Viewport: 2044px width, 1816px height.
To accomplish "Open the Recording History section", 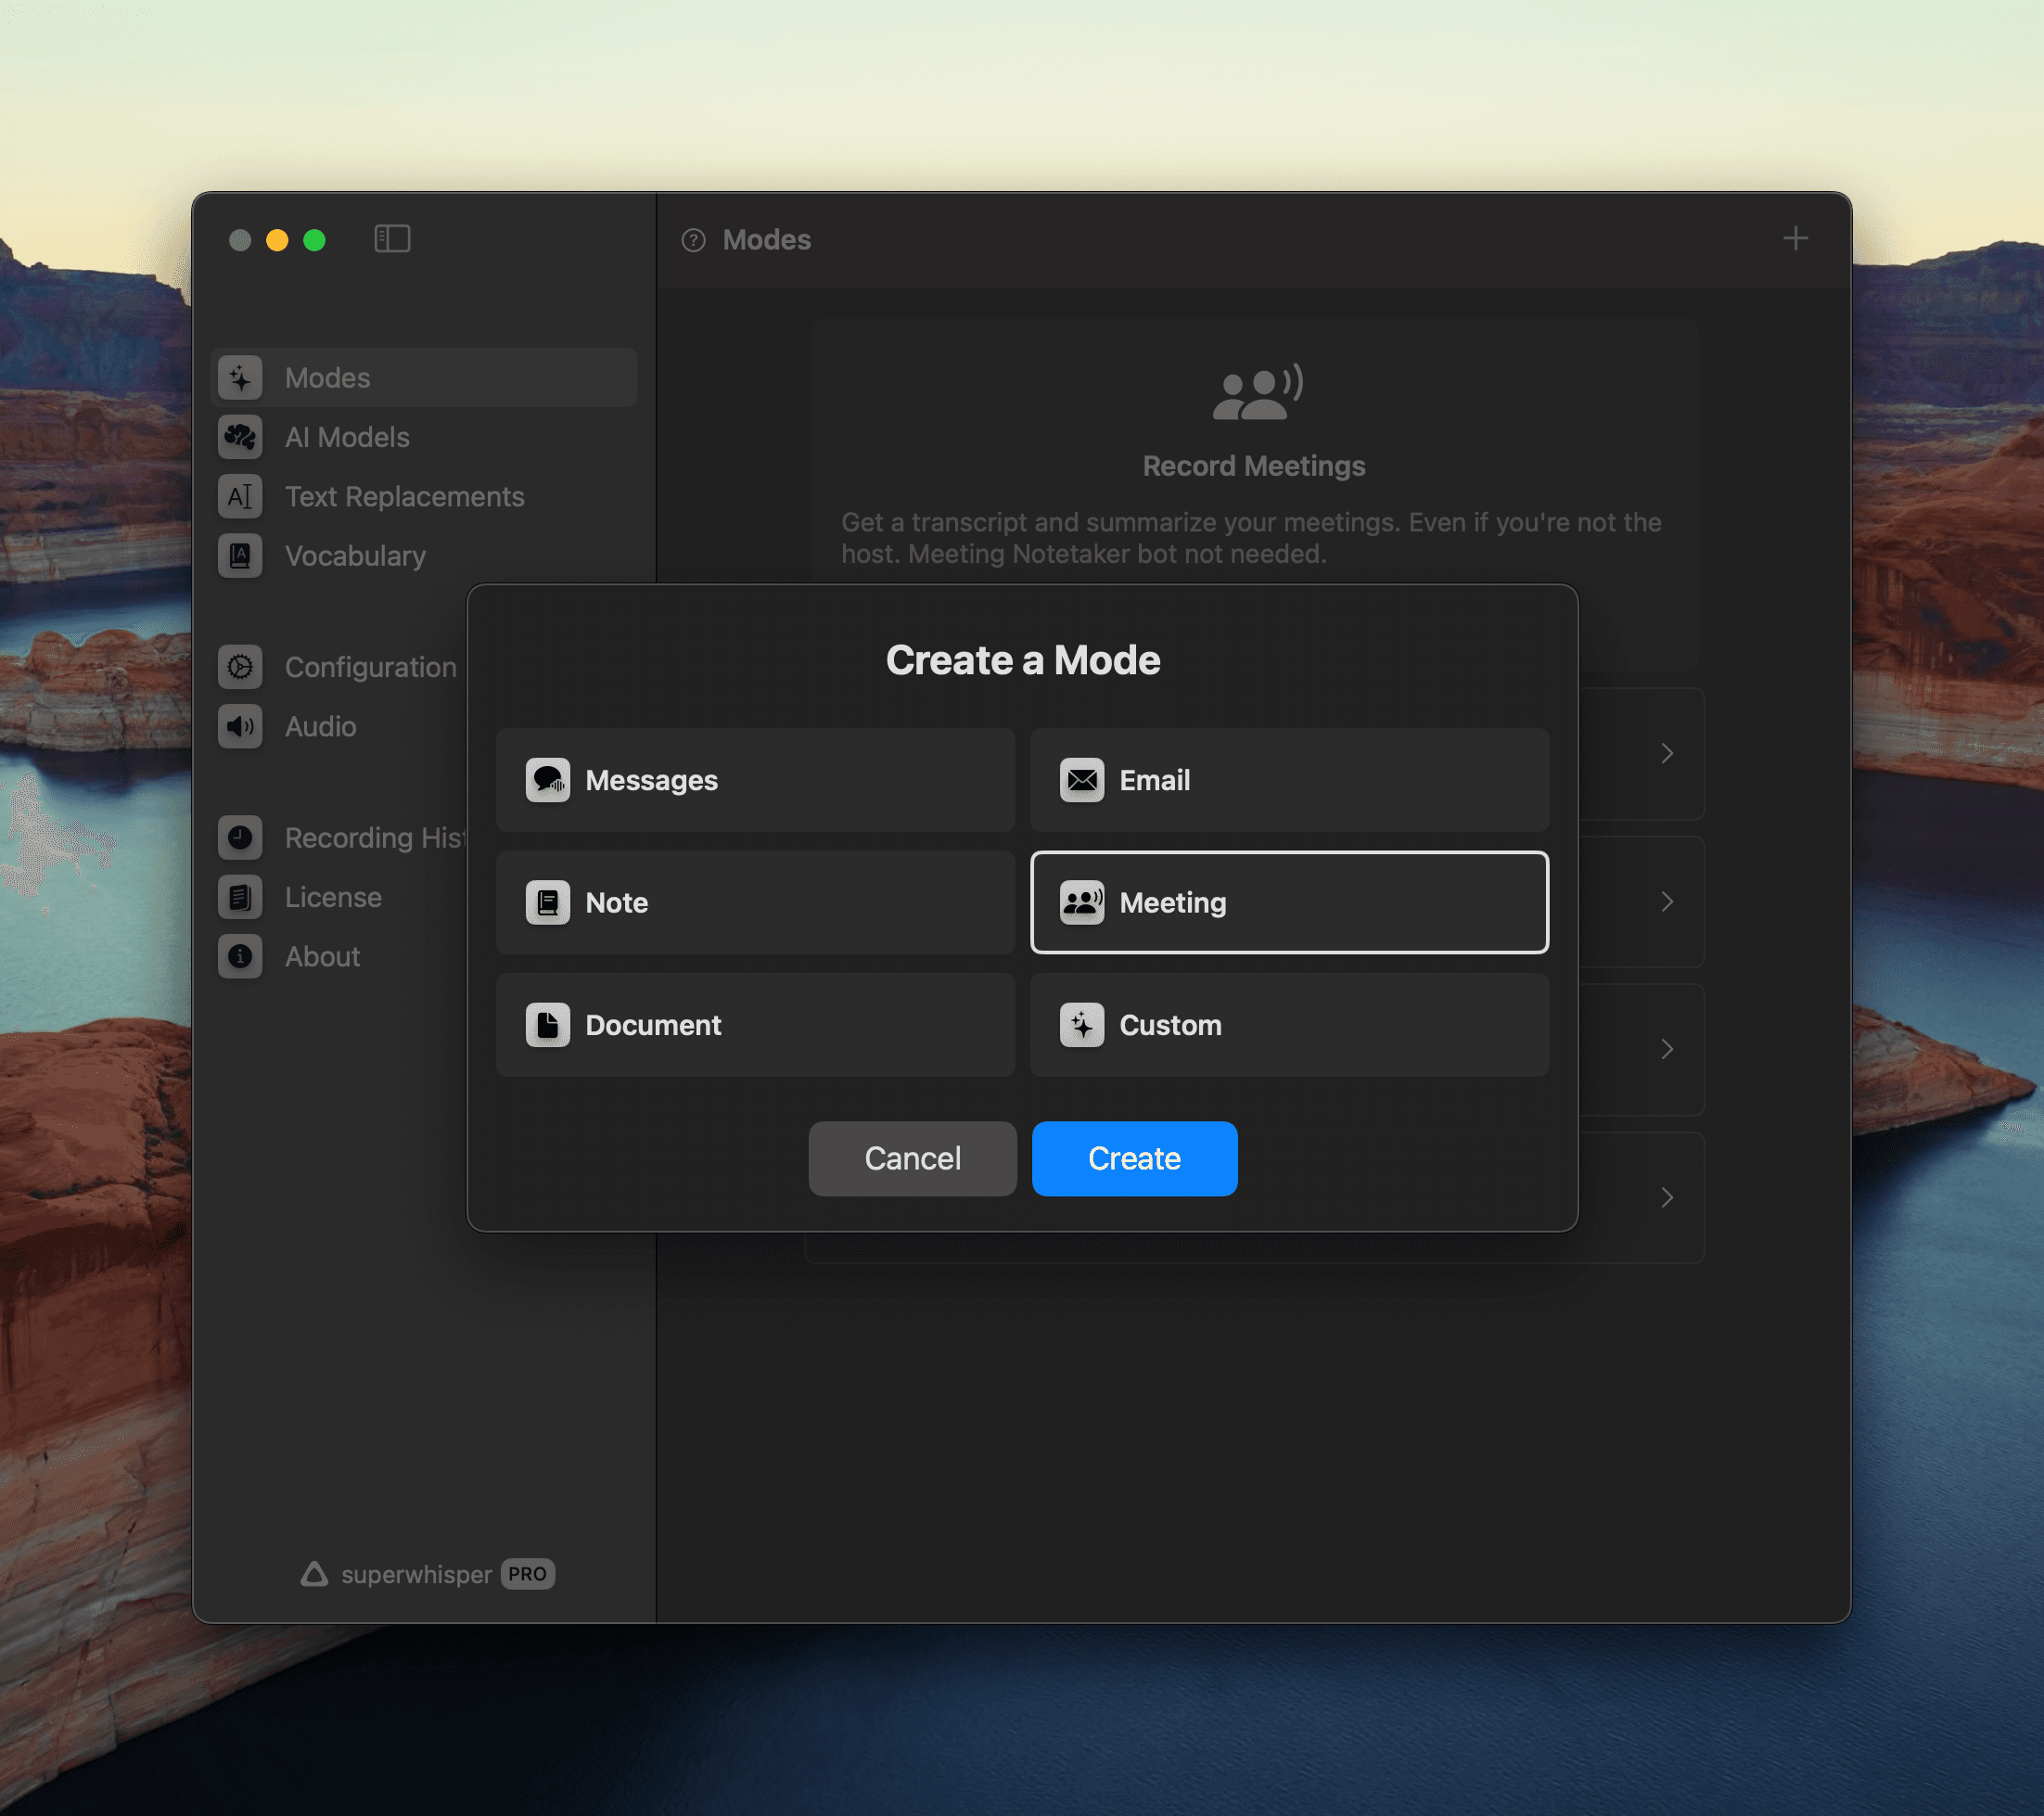I will click(377, 838).
